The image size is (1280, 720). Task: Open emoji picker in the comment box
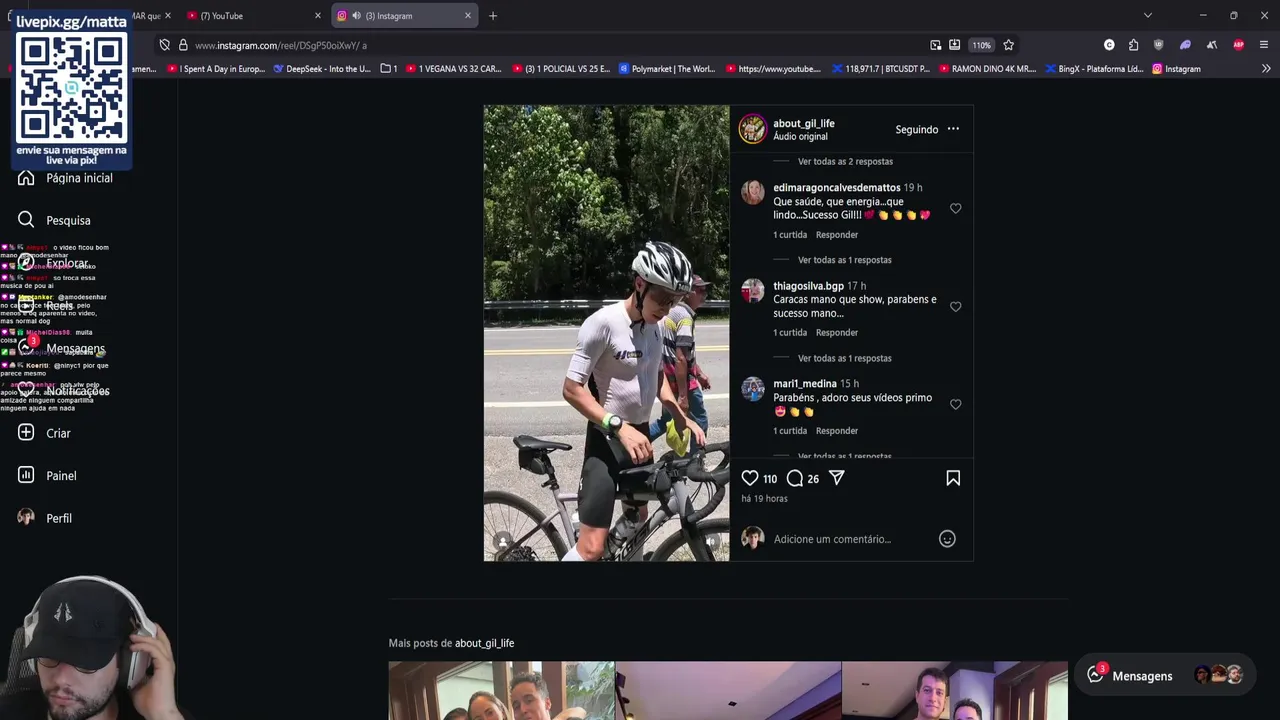click(947, 539)
